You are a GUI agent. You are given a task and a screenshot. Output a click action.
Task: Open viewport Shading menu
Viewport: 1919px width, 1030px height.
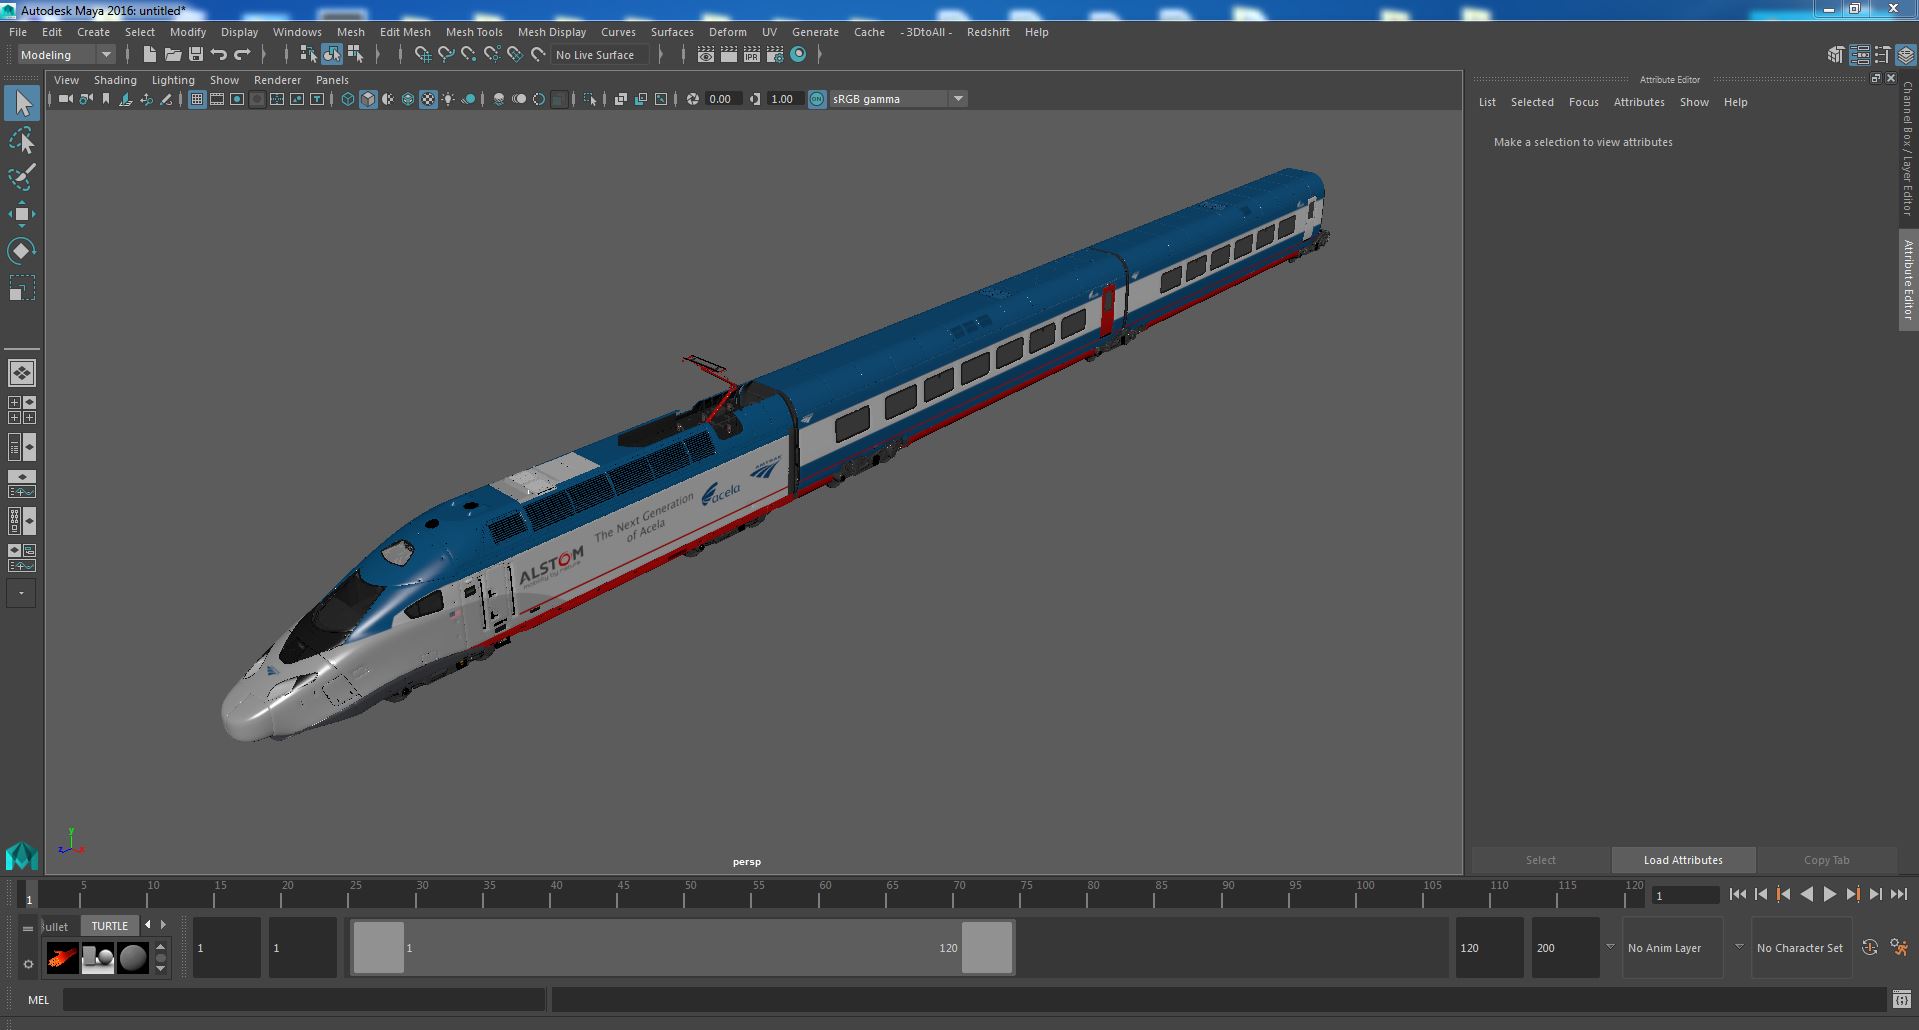[x=115, y=80]
